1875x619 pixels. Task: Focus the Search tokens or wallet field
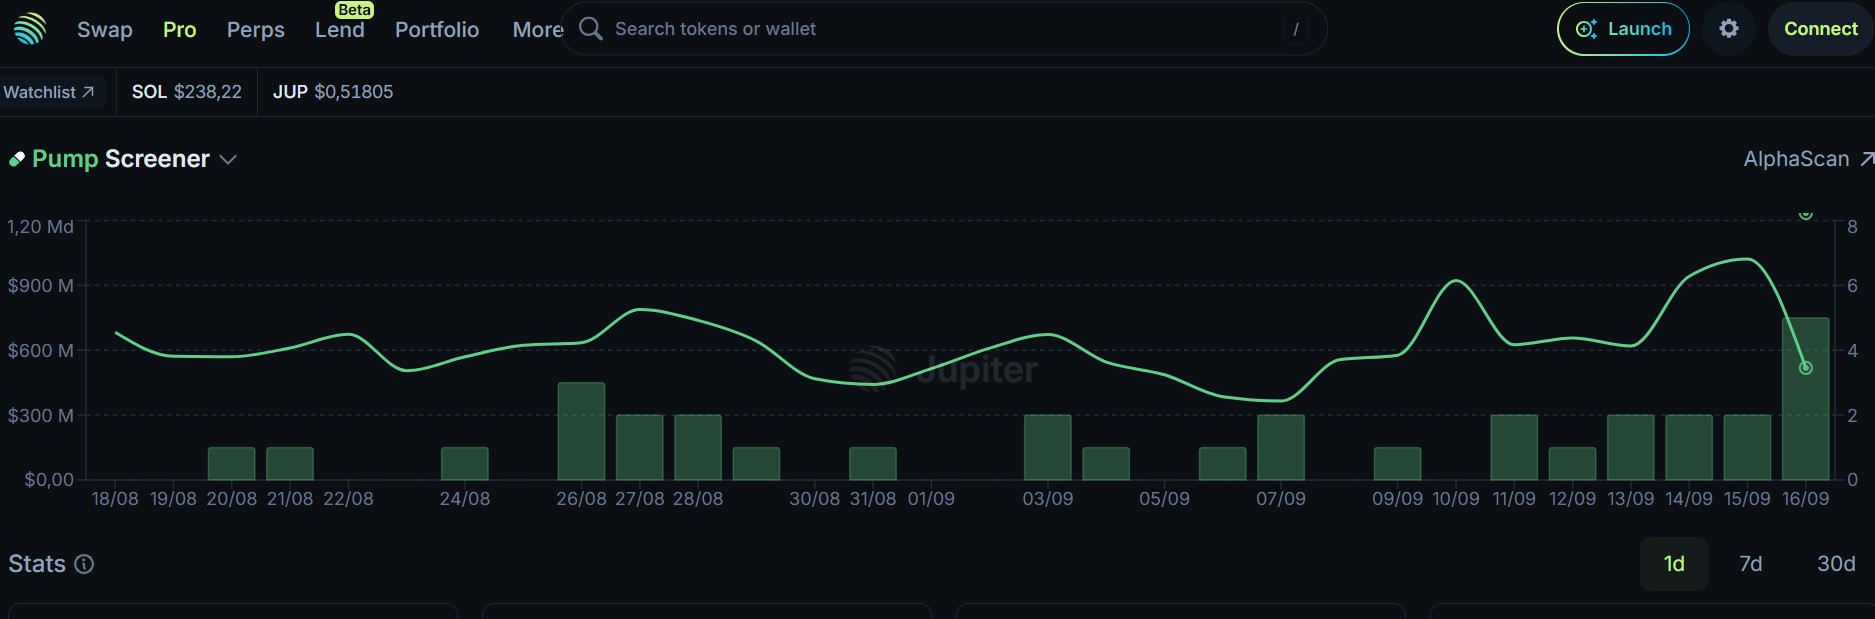point(944,29)
